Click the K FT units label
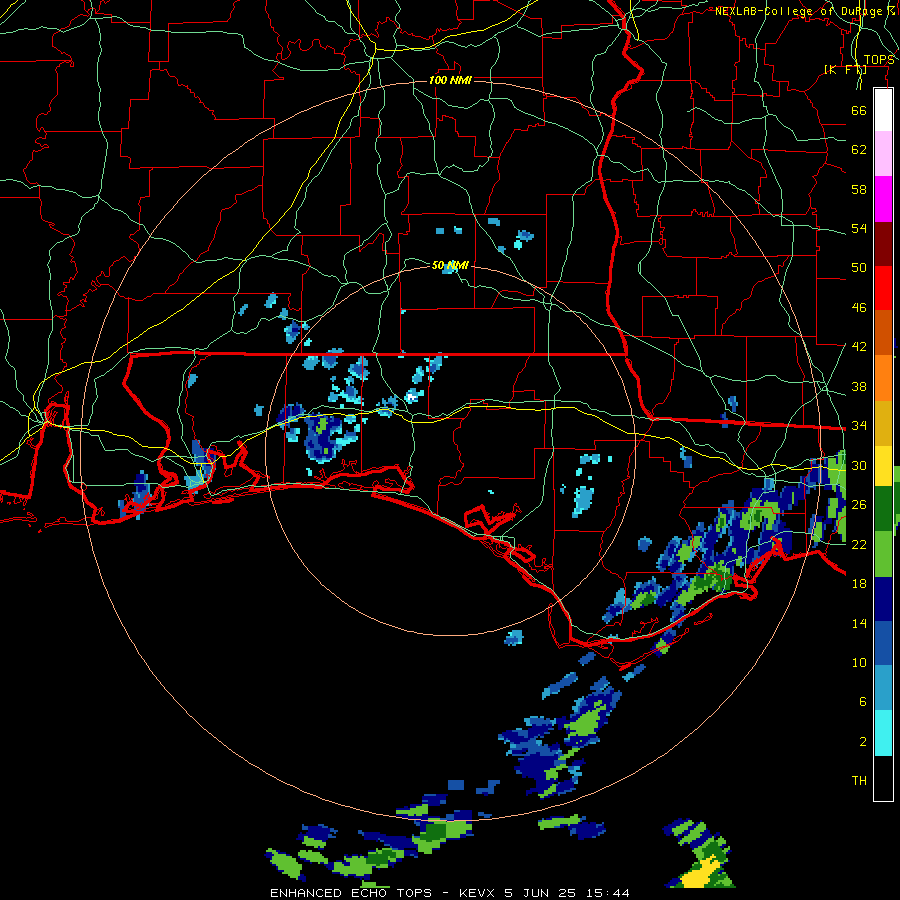The height and width of the screenshot is (900, 900). pyautogui.click(x=845, y=70)
